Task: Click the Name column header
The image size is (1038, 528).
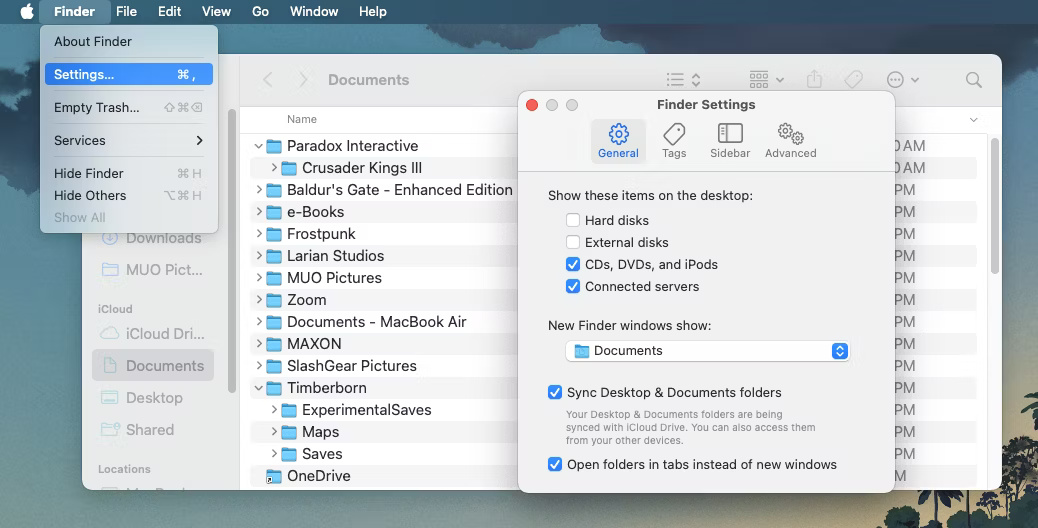Action: [x=302, y=119]
